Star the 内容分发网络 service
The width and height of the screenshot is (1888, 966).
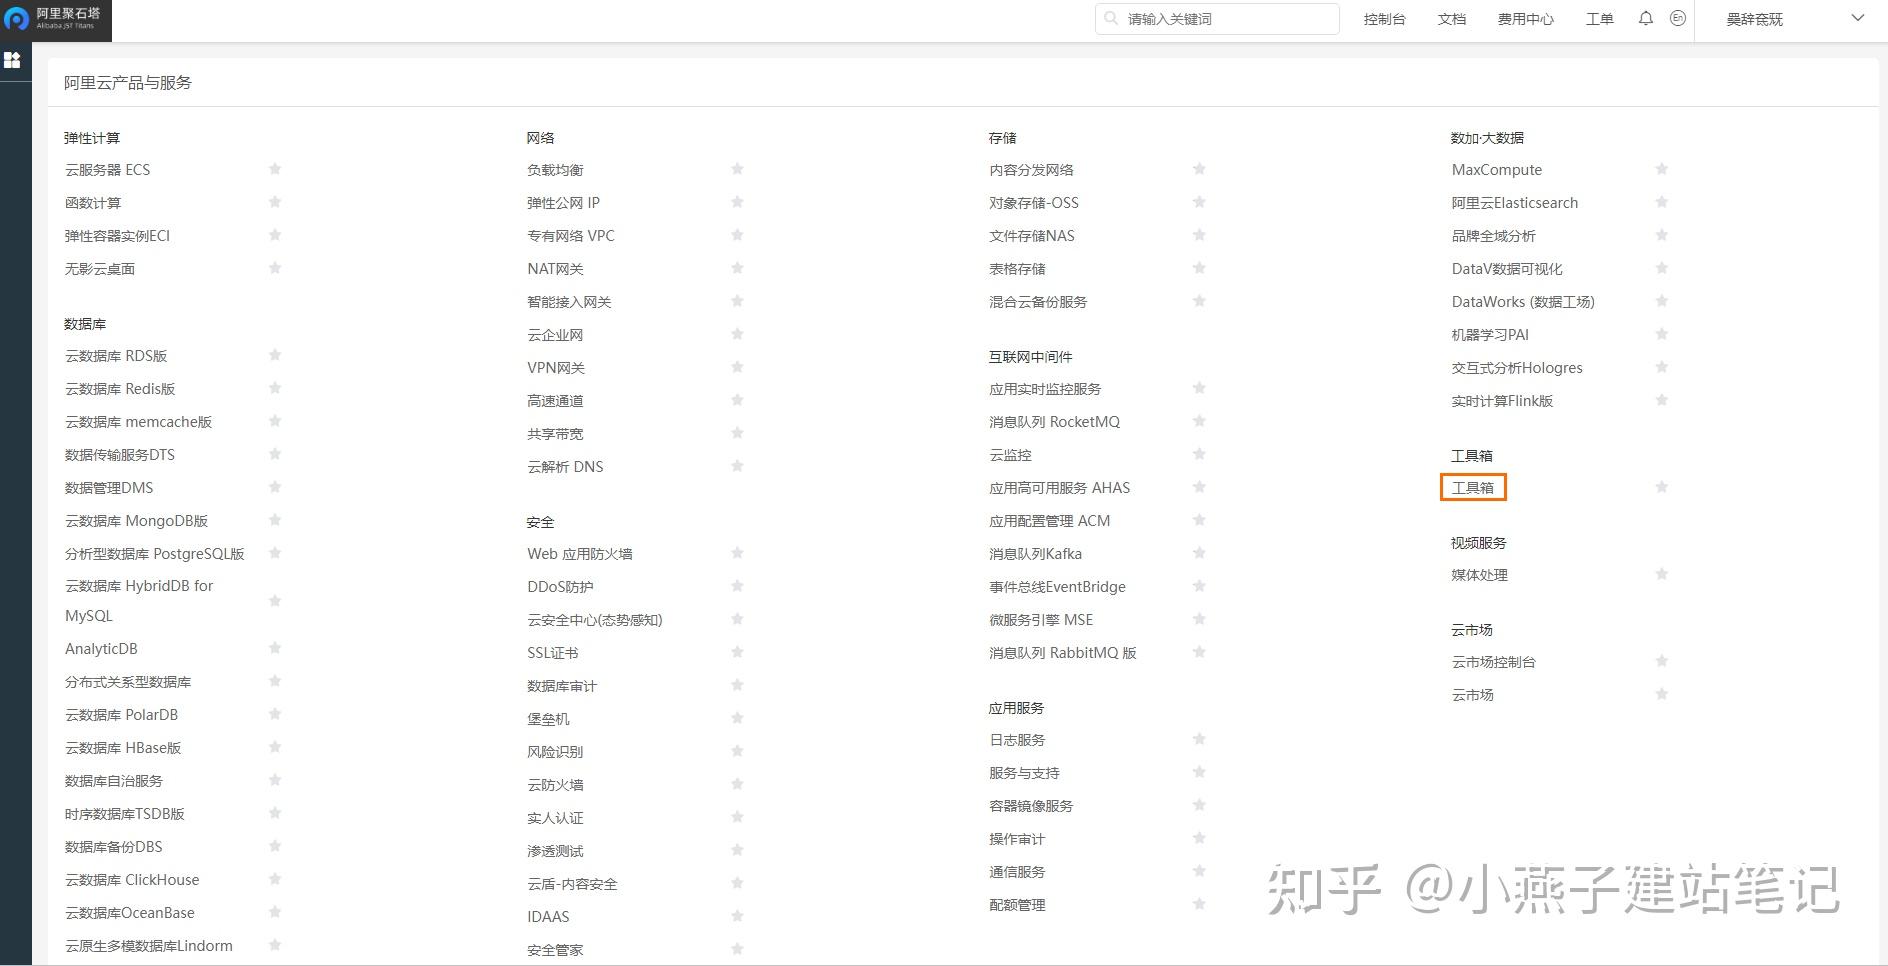(1199, 169)
